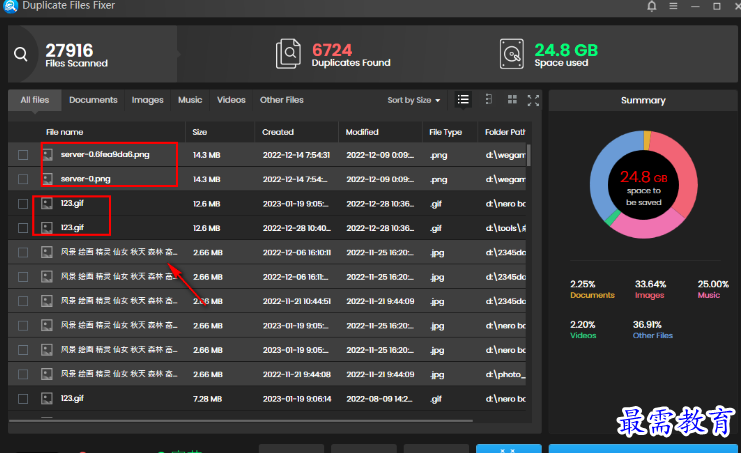Switch to the Images tab
Screen dimensions: 741x453
[147, 100]
